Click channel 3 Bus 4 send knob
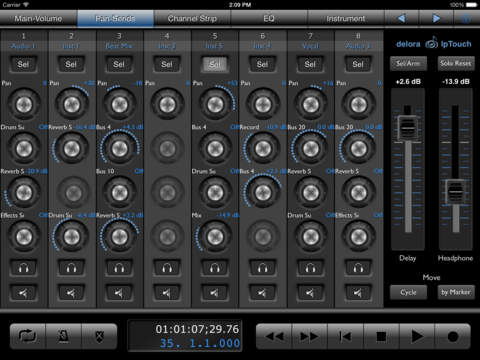 pos(119,149)
